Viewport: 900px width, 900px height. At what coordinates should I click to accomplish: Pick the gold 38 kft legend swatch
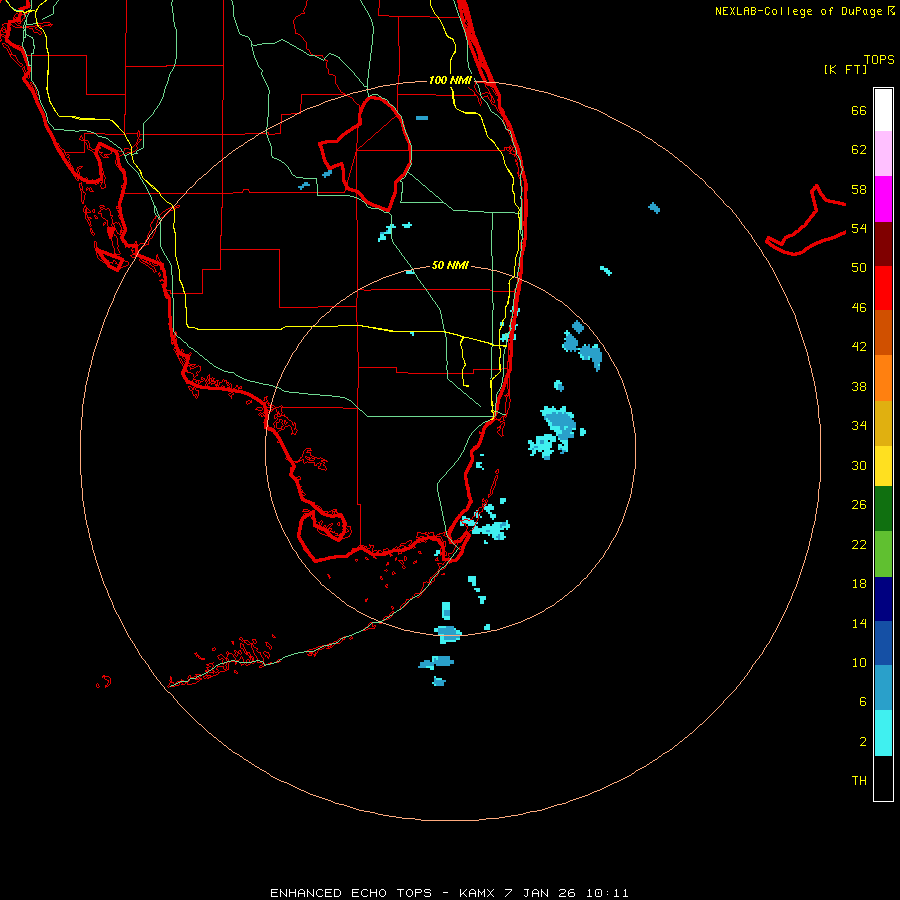pos(883,423)
